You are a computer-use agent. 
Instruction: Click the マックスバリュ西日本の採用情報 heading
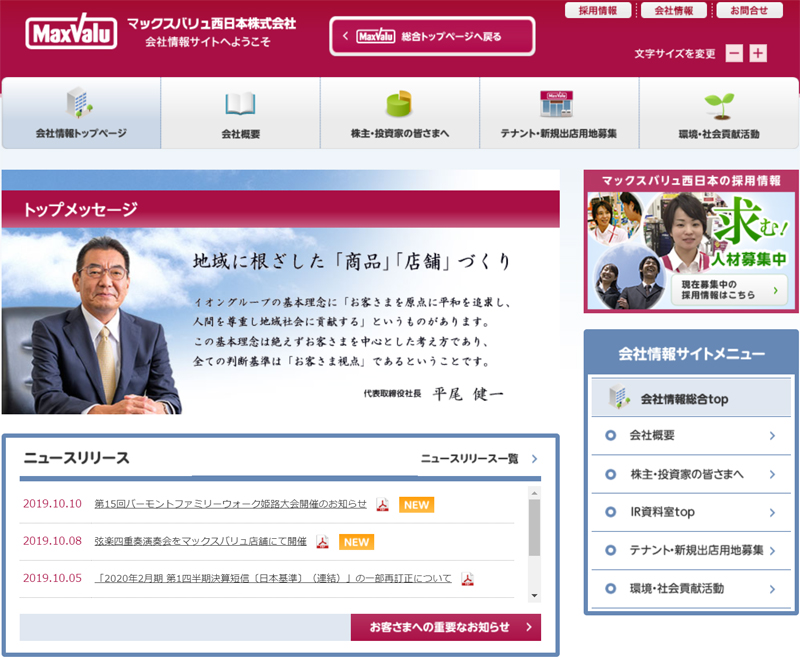(x=691, y=181)
